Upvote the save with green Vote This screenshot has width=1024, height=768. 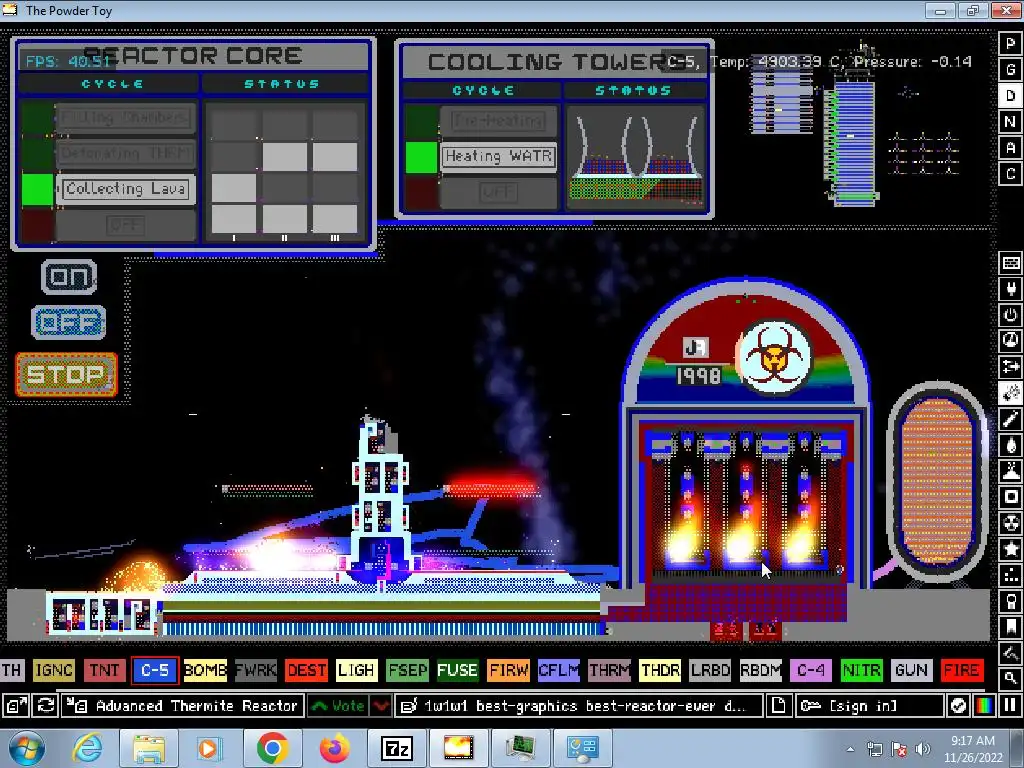tap(338, 706)
